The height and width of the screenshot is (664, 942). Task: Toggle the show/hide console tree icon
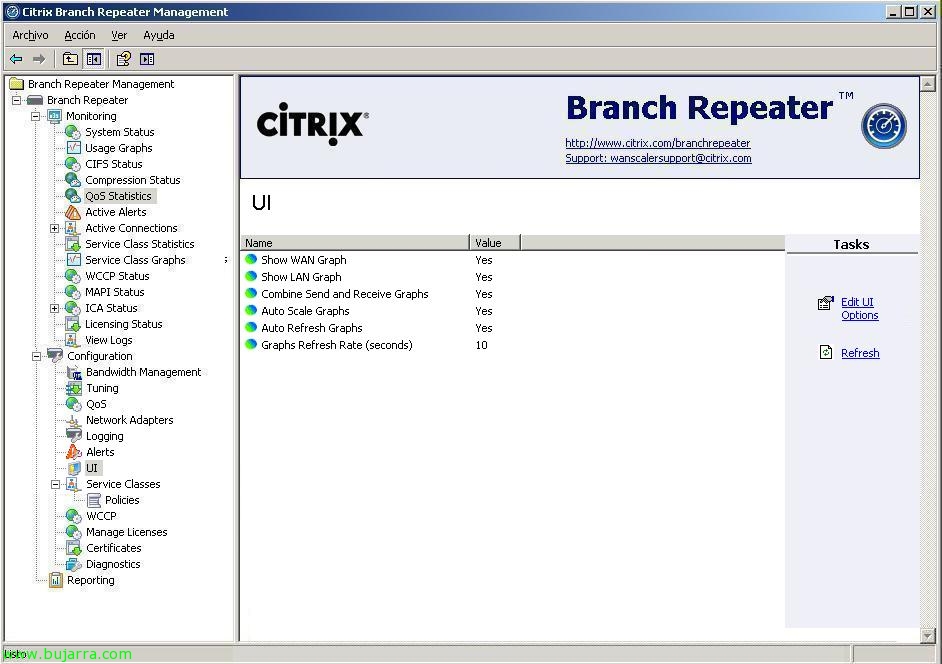click(x=94, y=59)
